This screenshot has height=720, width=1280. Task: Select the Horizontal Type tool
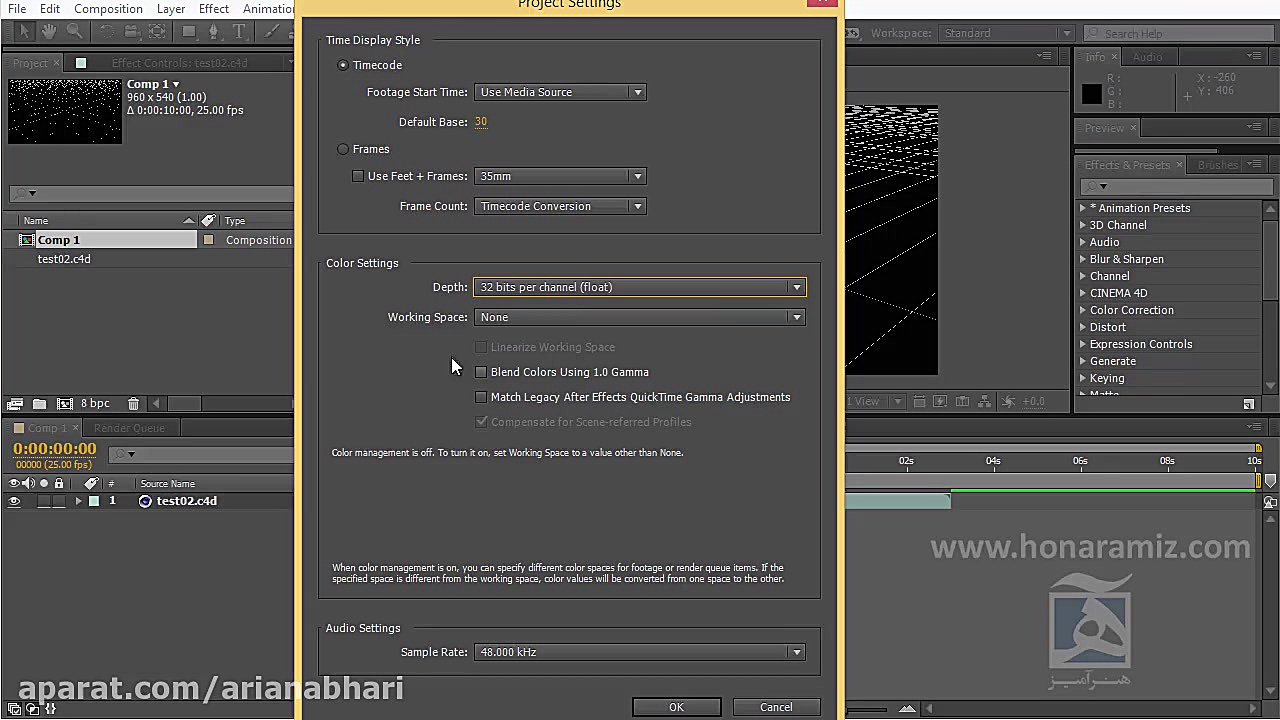pyautogui.click(x=240, y=32)
